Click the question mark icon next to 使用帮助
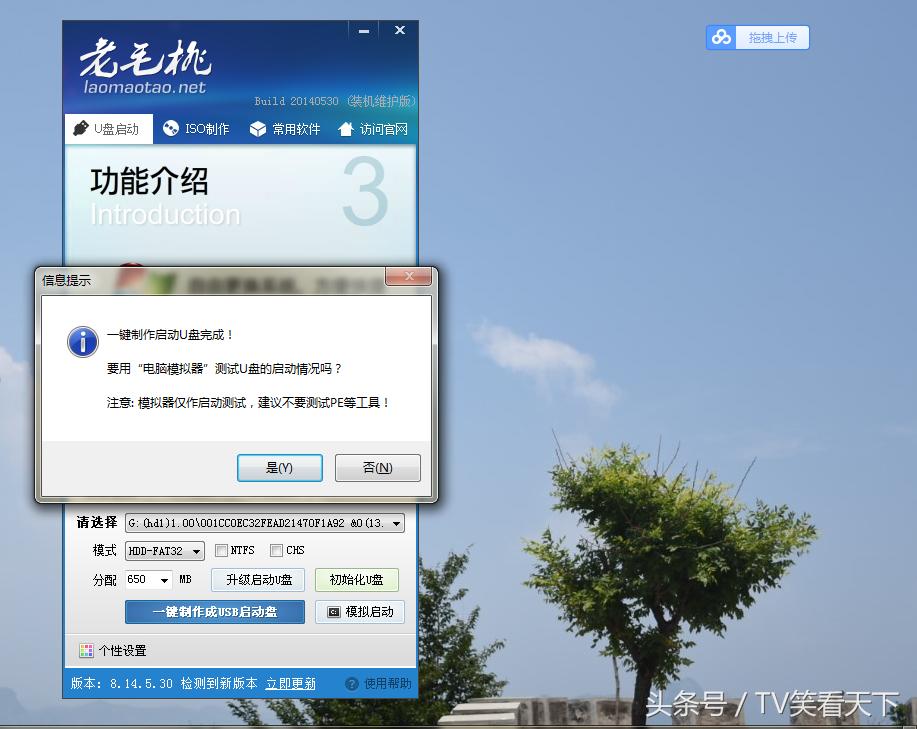917x729 pixels. pos(351,684)
